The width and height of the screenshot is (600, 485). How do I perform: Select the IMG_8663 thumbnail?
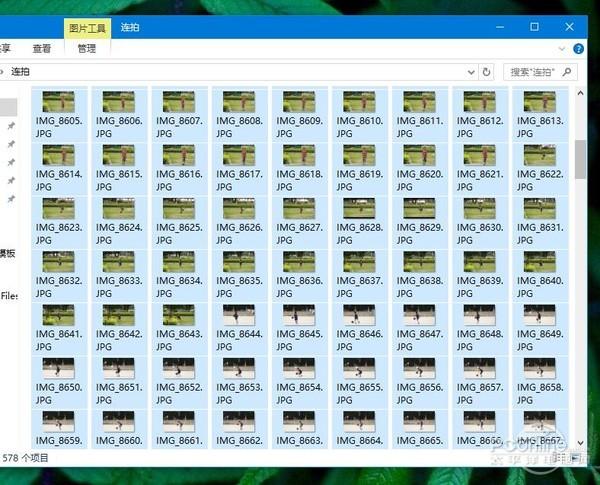pyautogui.click(x=299, y=421)
